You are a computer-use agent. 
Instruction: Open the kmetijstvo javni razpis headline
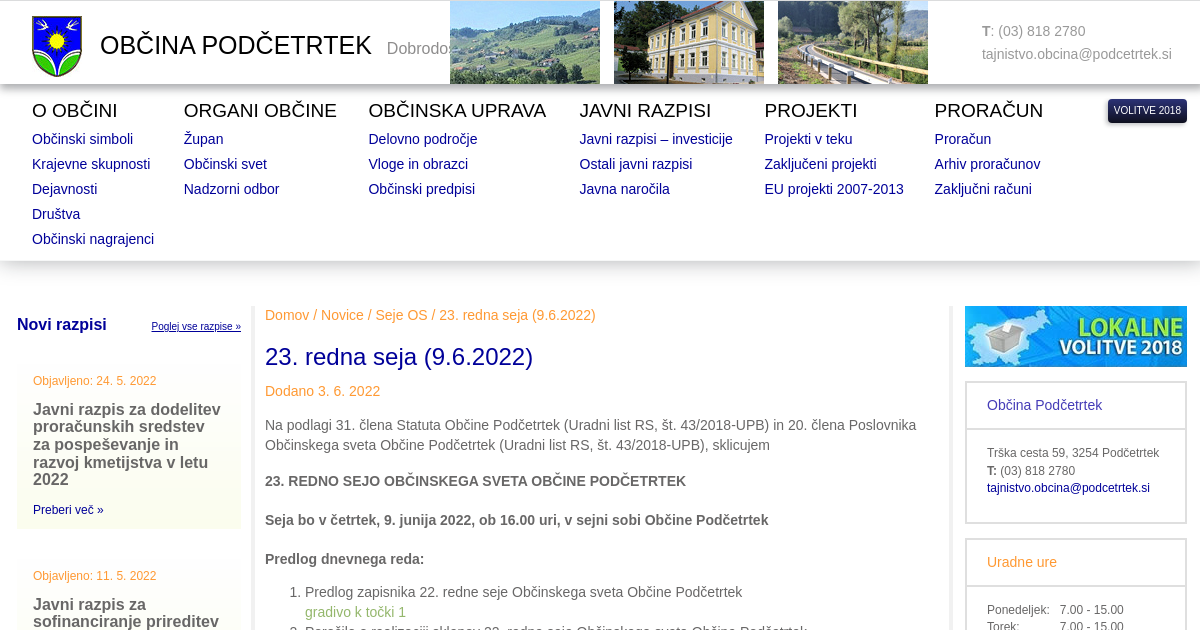128,444
